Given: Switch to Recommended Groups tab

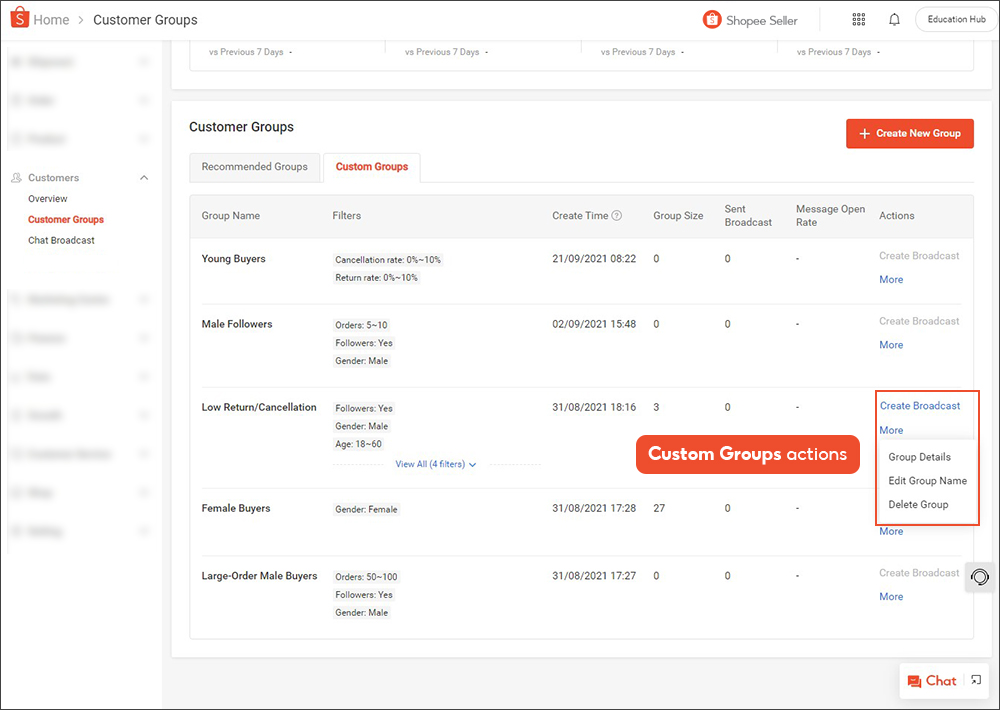Looking at the screenshot, I should tap(255, 167).
